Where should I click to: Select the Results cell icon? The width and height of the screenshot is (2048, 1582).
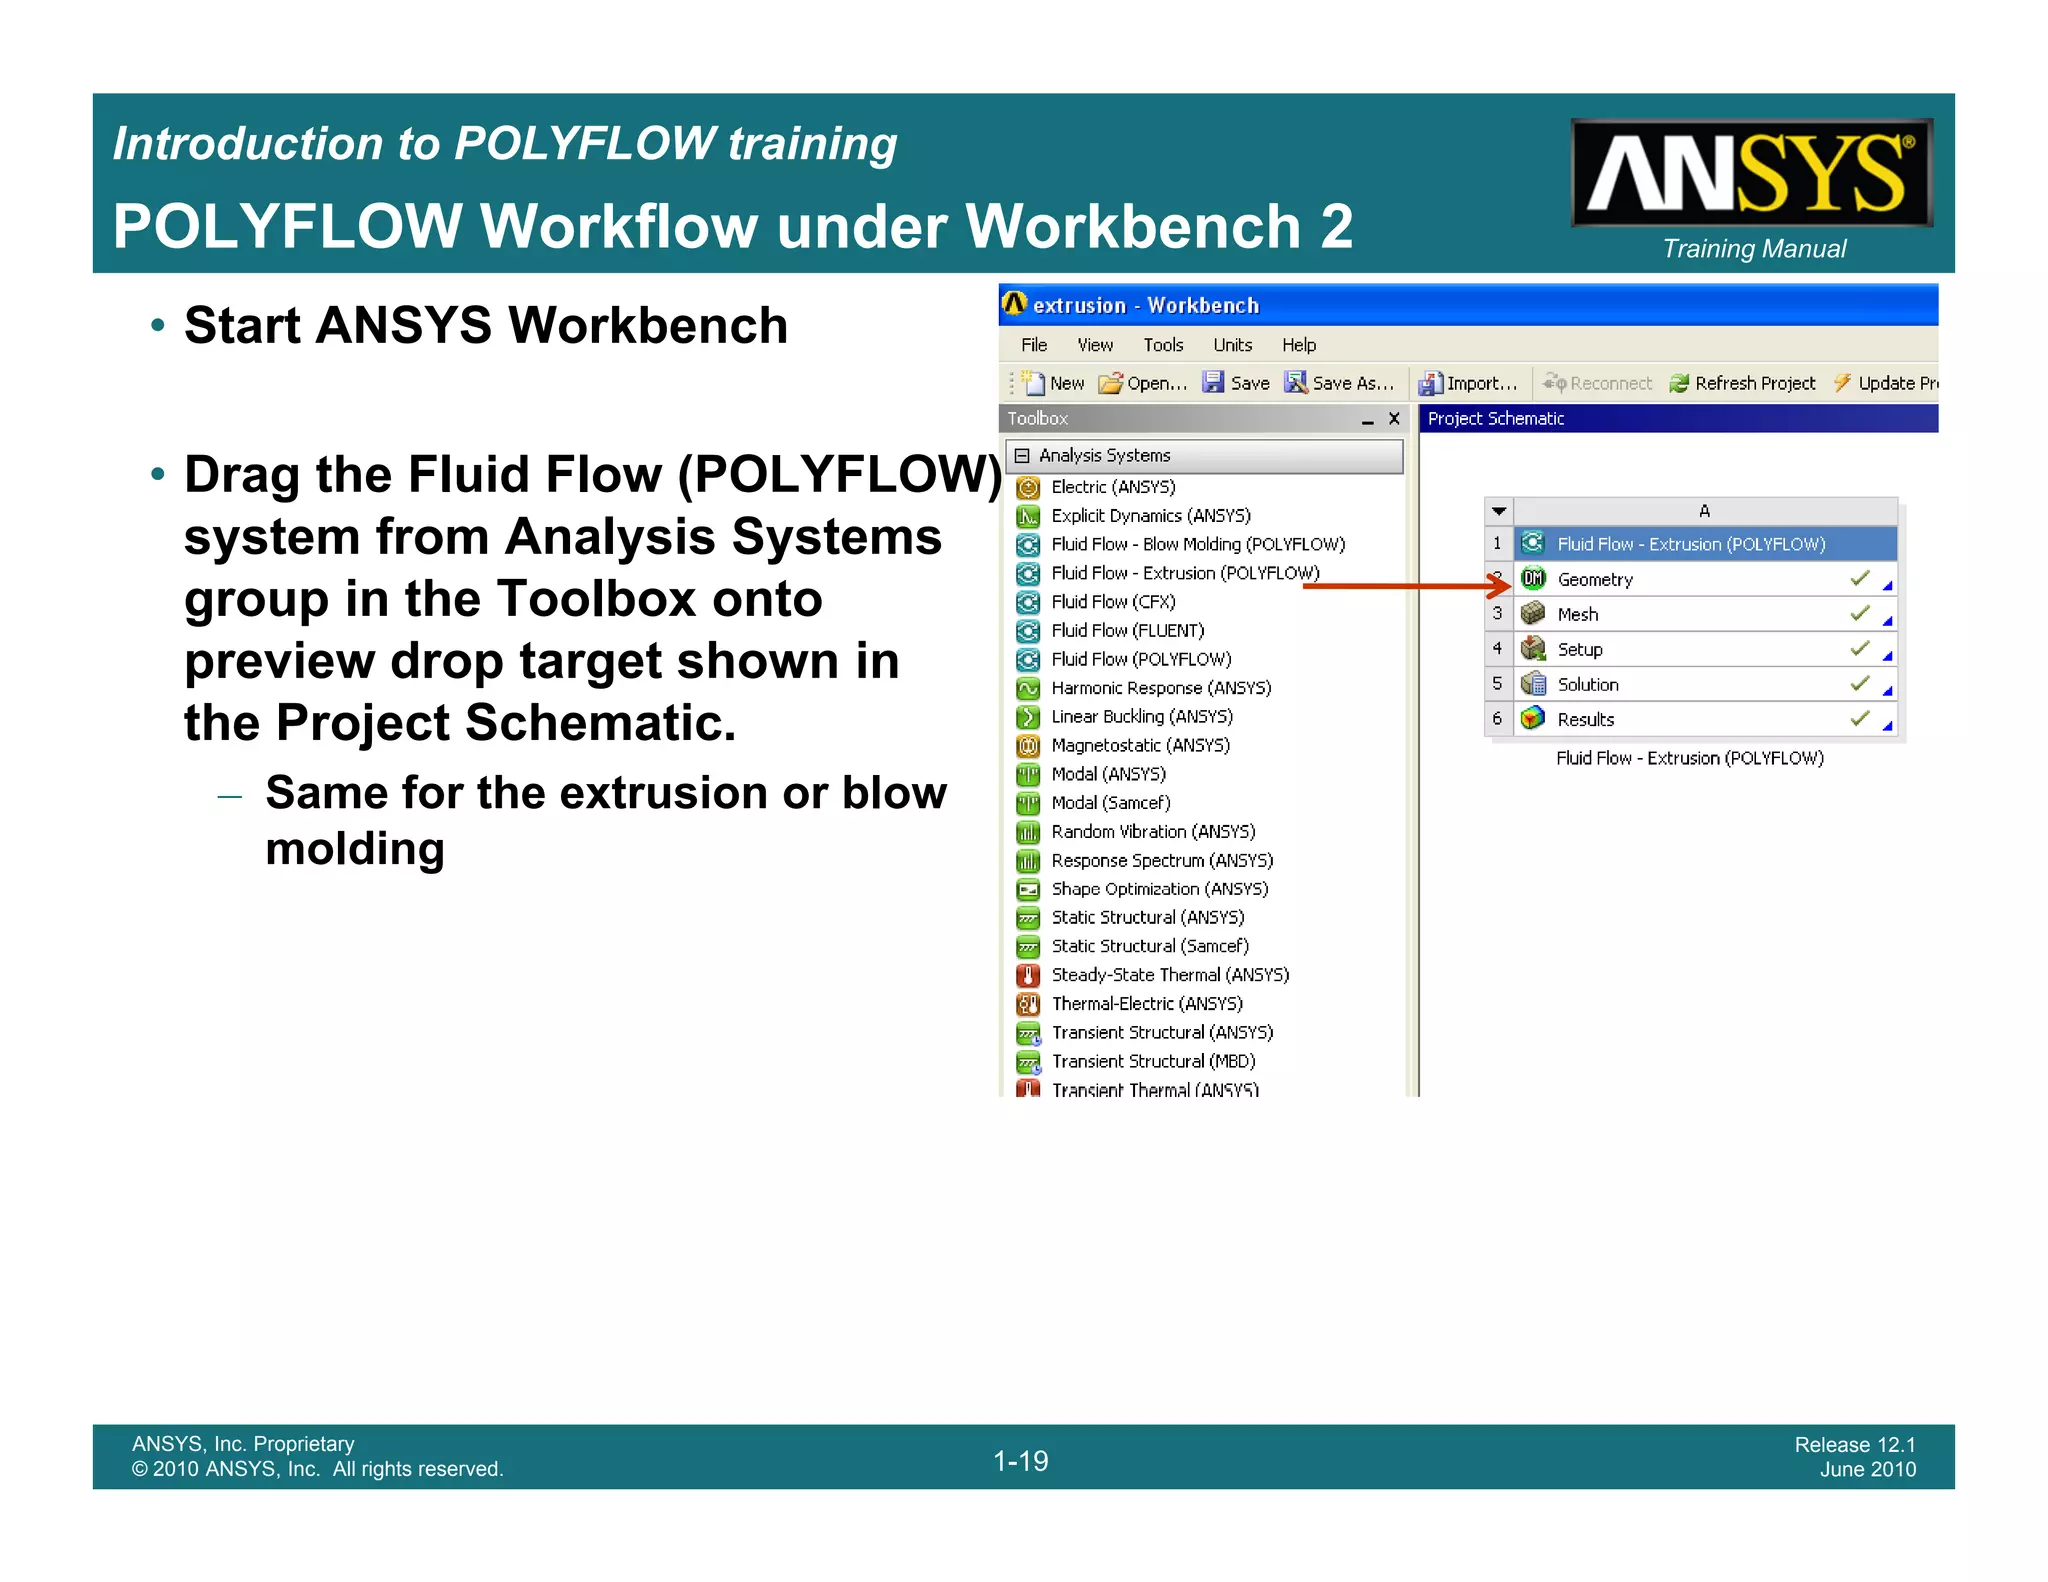[1533, 719]
